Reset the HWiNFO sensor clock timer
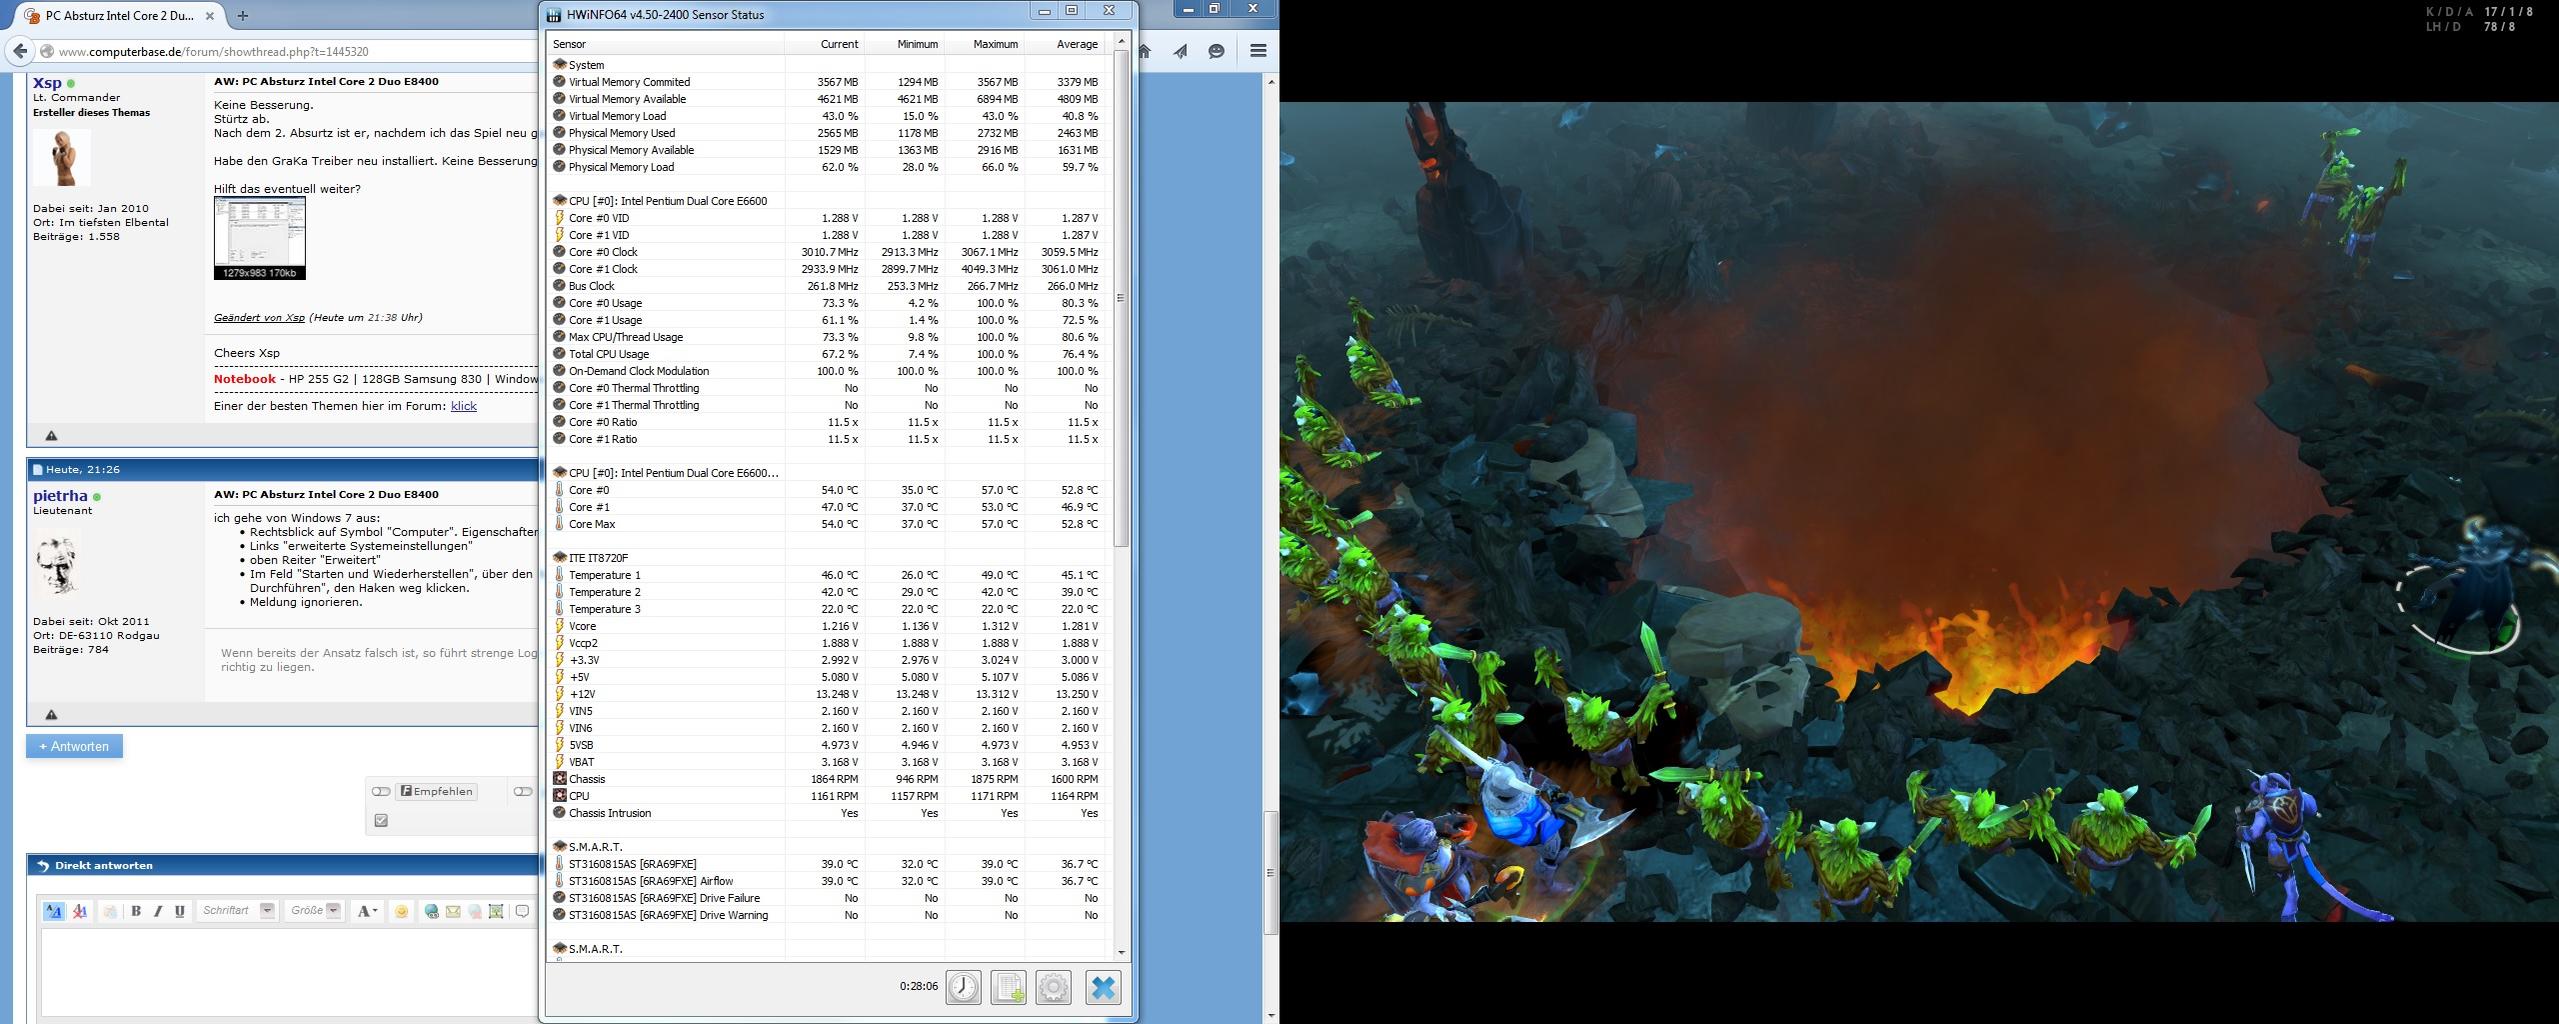 (x=963, y=987)
